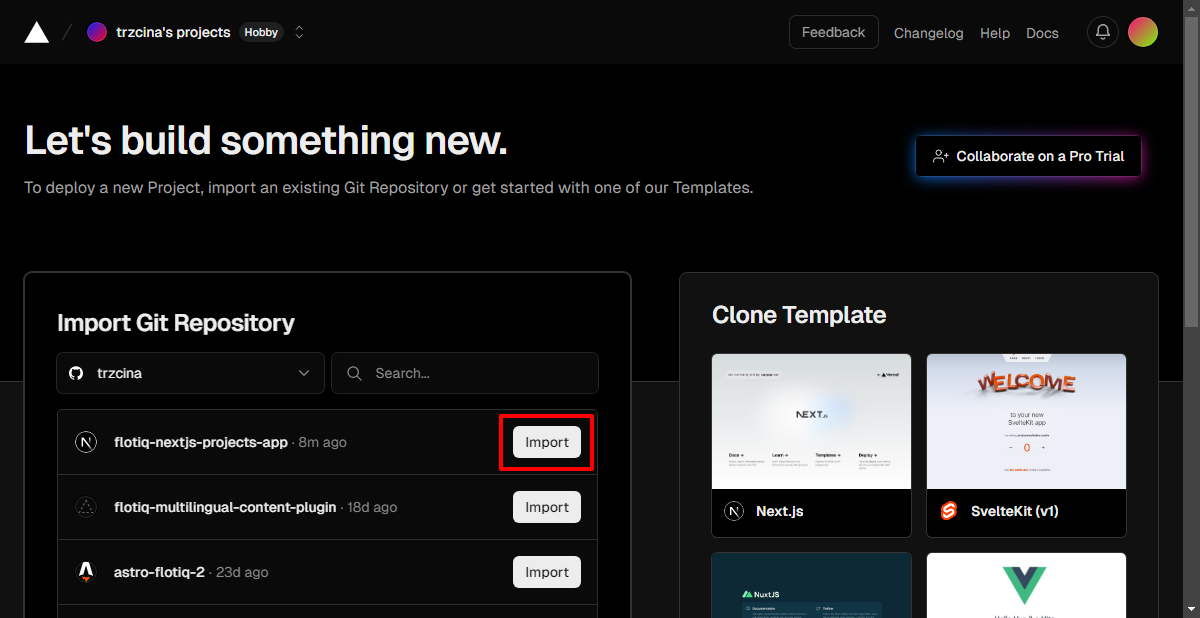Open the Next.js template thumbnail
Viewport: 1200px width, 618px height.
811,421
